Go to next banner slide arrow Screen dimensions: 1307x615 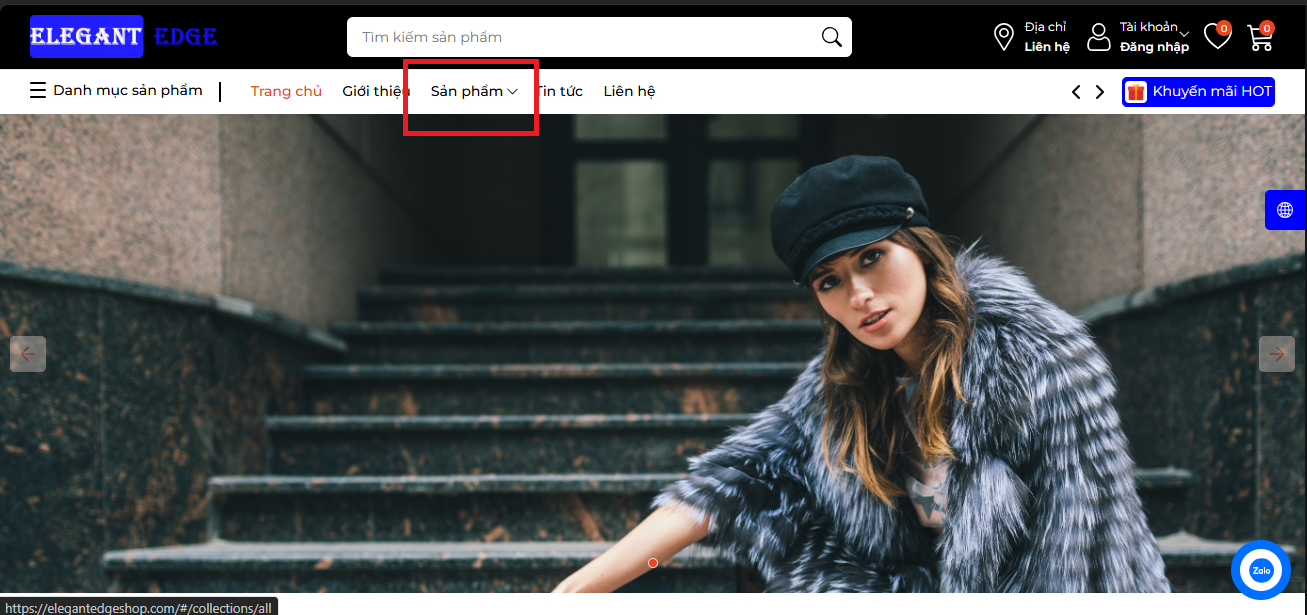pos(1277,353)
